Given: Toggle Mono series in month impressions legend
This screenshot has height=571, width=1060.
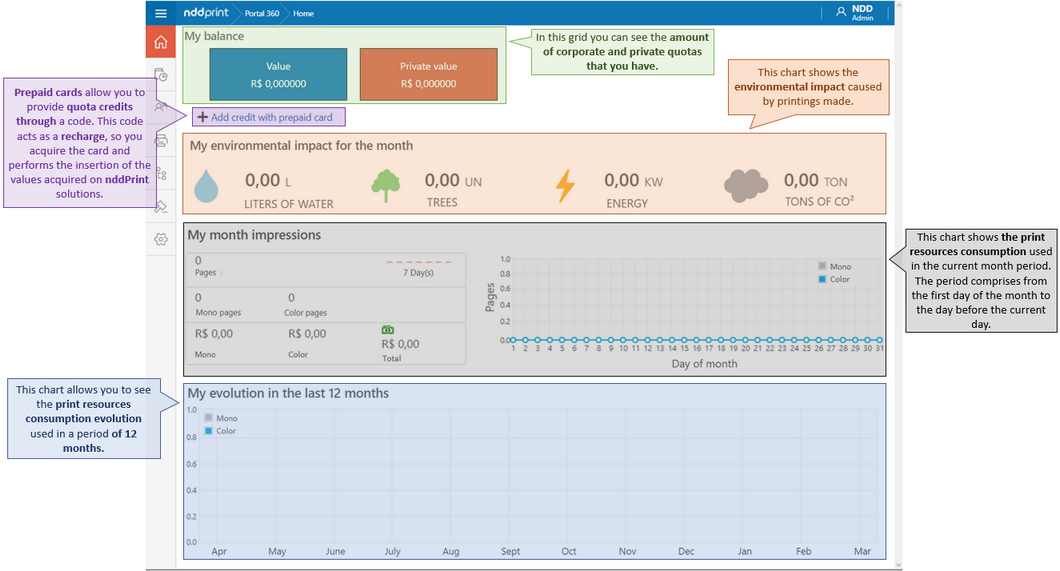Looking at the screenshot, I should 834,266.
